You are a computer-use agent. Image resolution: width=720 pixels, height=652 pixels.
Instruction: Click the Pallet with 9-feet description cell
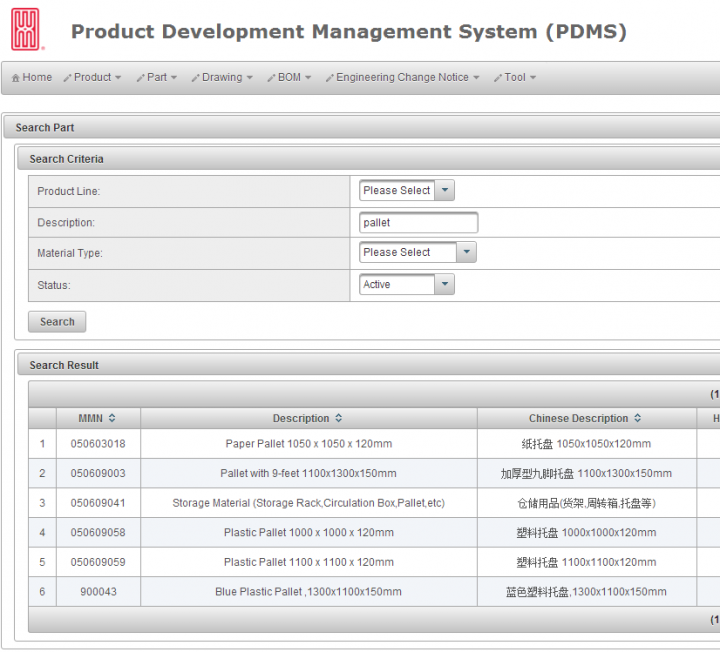[x=308, y=473]
